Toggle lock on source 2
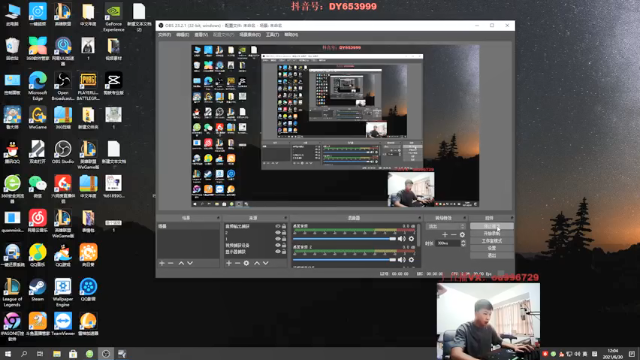This screenshot has height=360, width=640. tap(284, 233)
